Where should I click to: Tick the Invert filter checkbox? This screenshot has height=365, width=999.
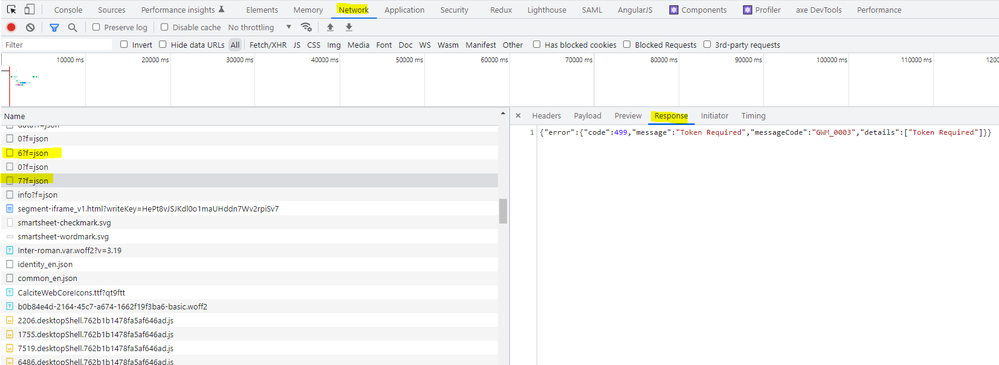click(124, 45)
